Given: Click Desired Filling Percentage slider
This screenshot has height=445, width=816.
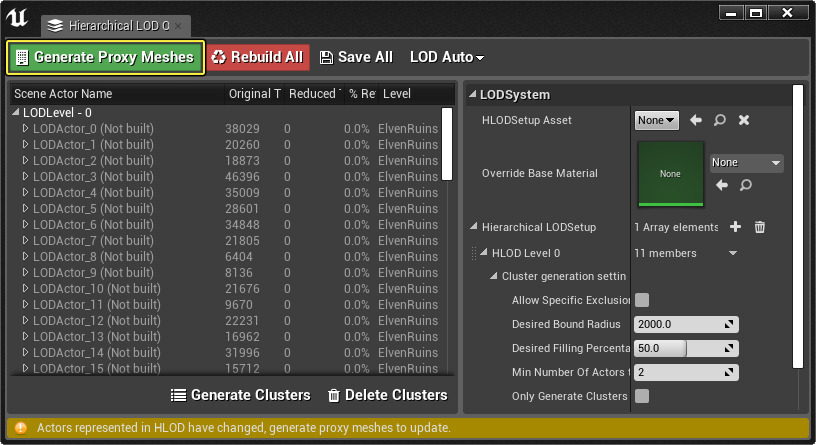Looking at the screenshot, I should 686,348.
